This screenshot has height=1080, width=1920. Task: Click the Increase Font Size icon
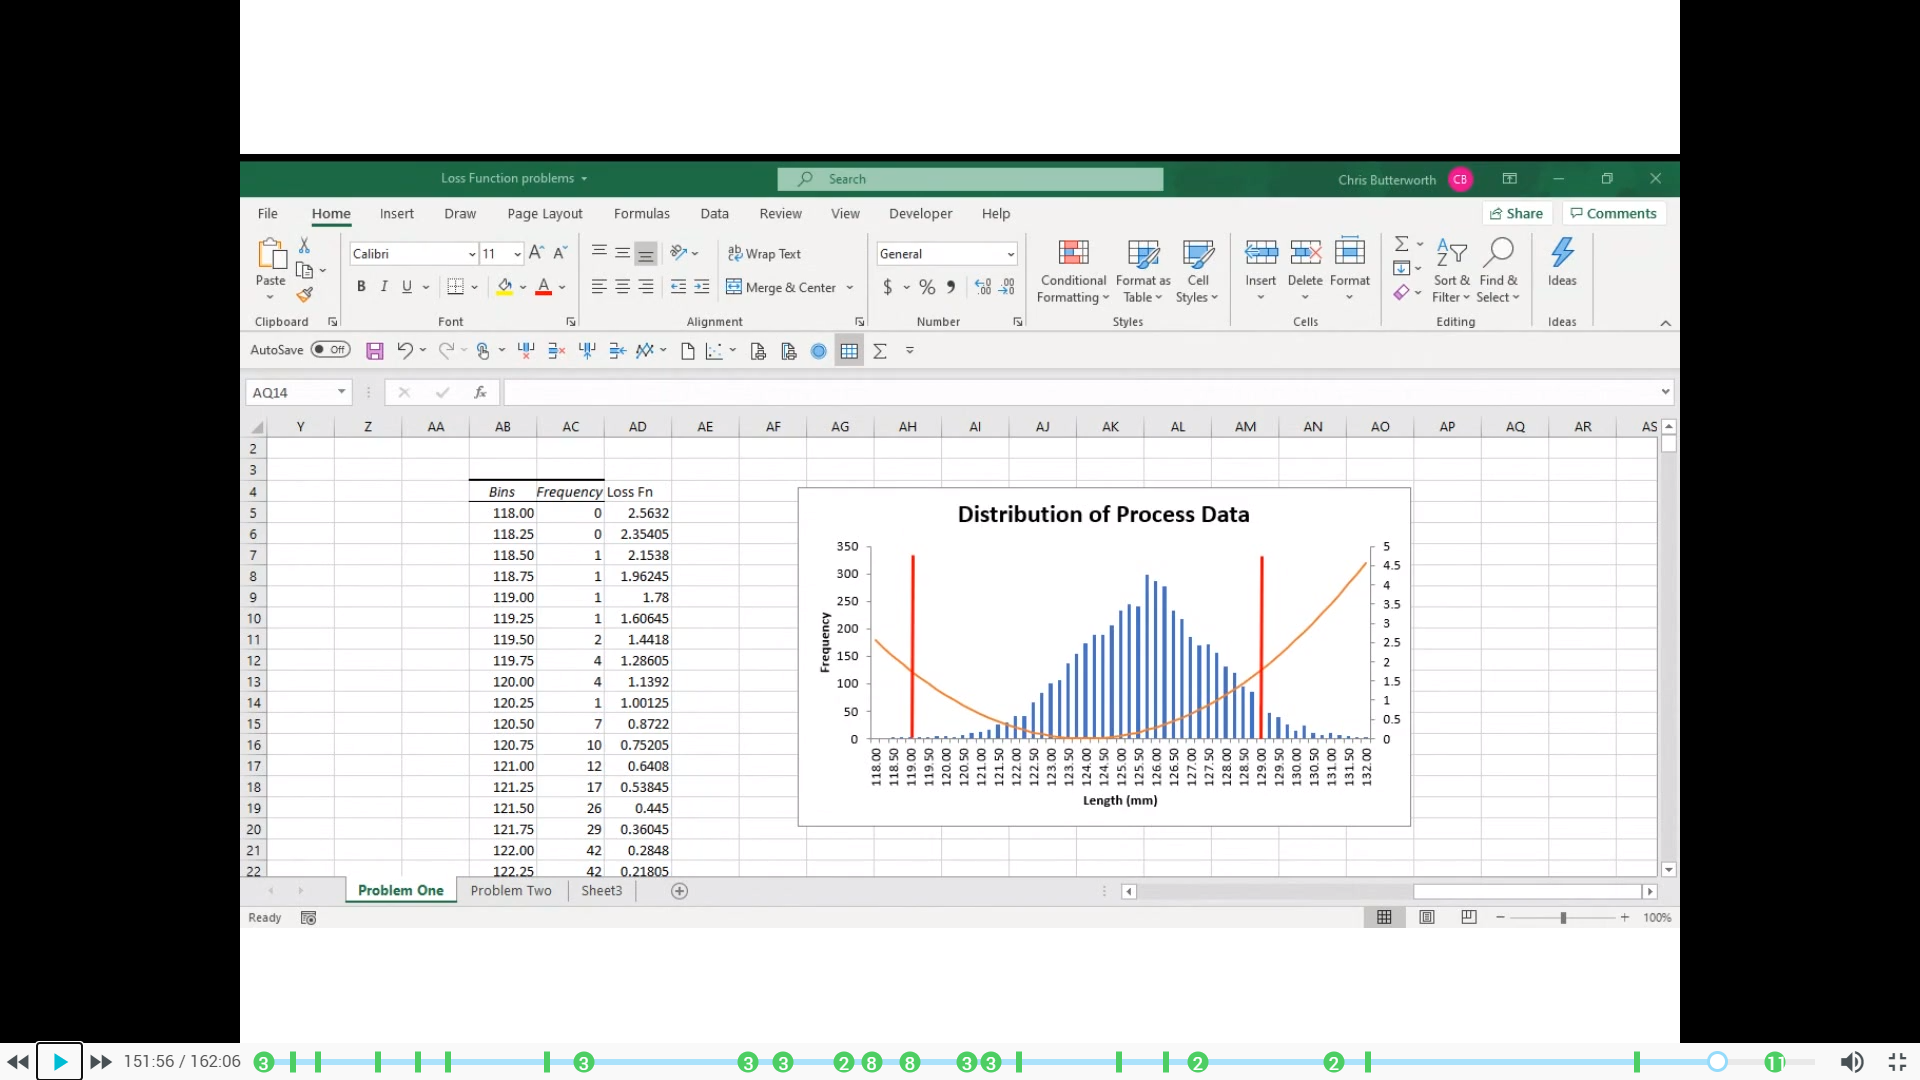[536, 253]
